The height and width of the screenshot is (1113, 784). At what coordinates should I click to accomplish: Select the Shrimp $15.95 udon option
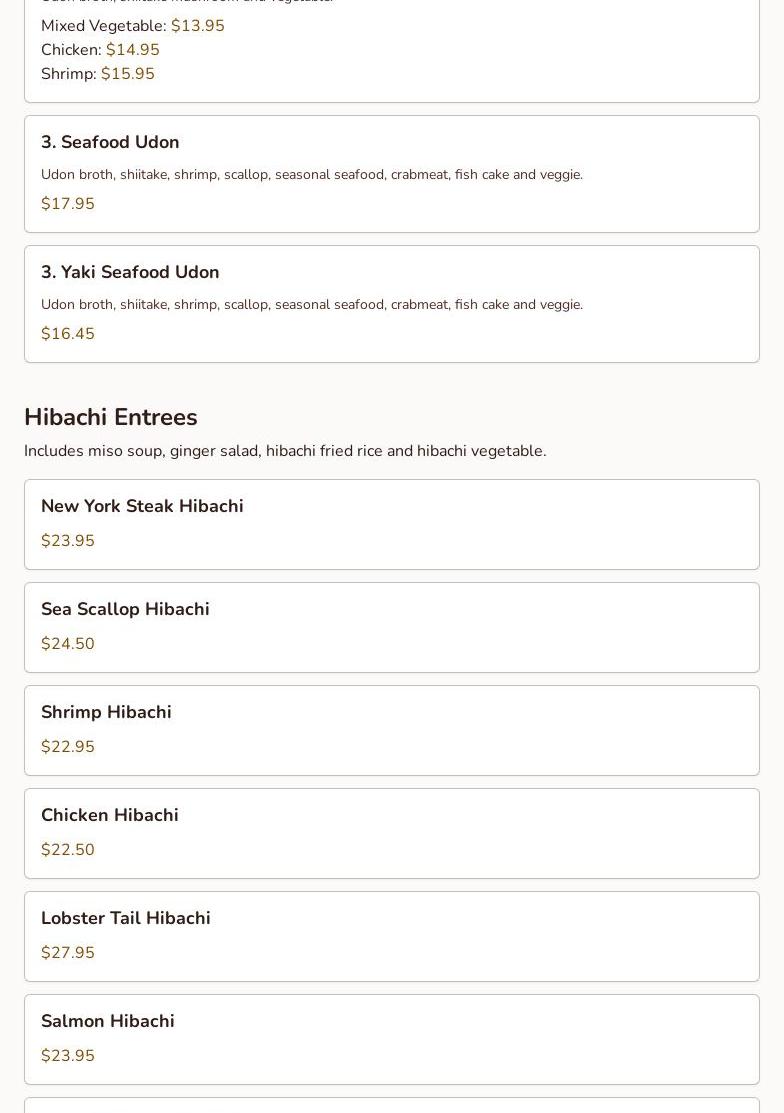pyautogui.click(x=98, y=74)
